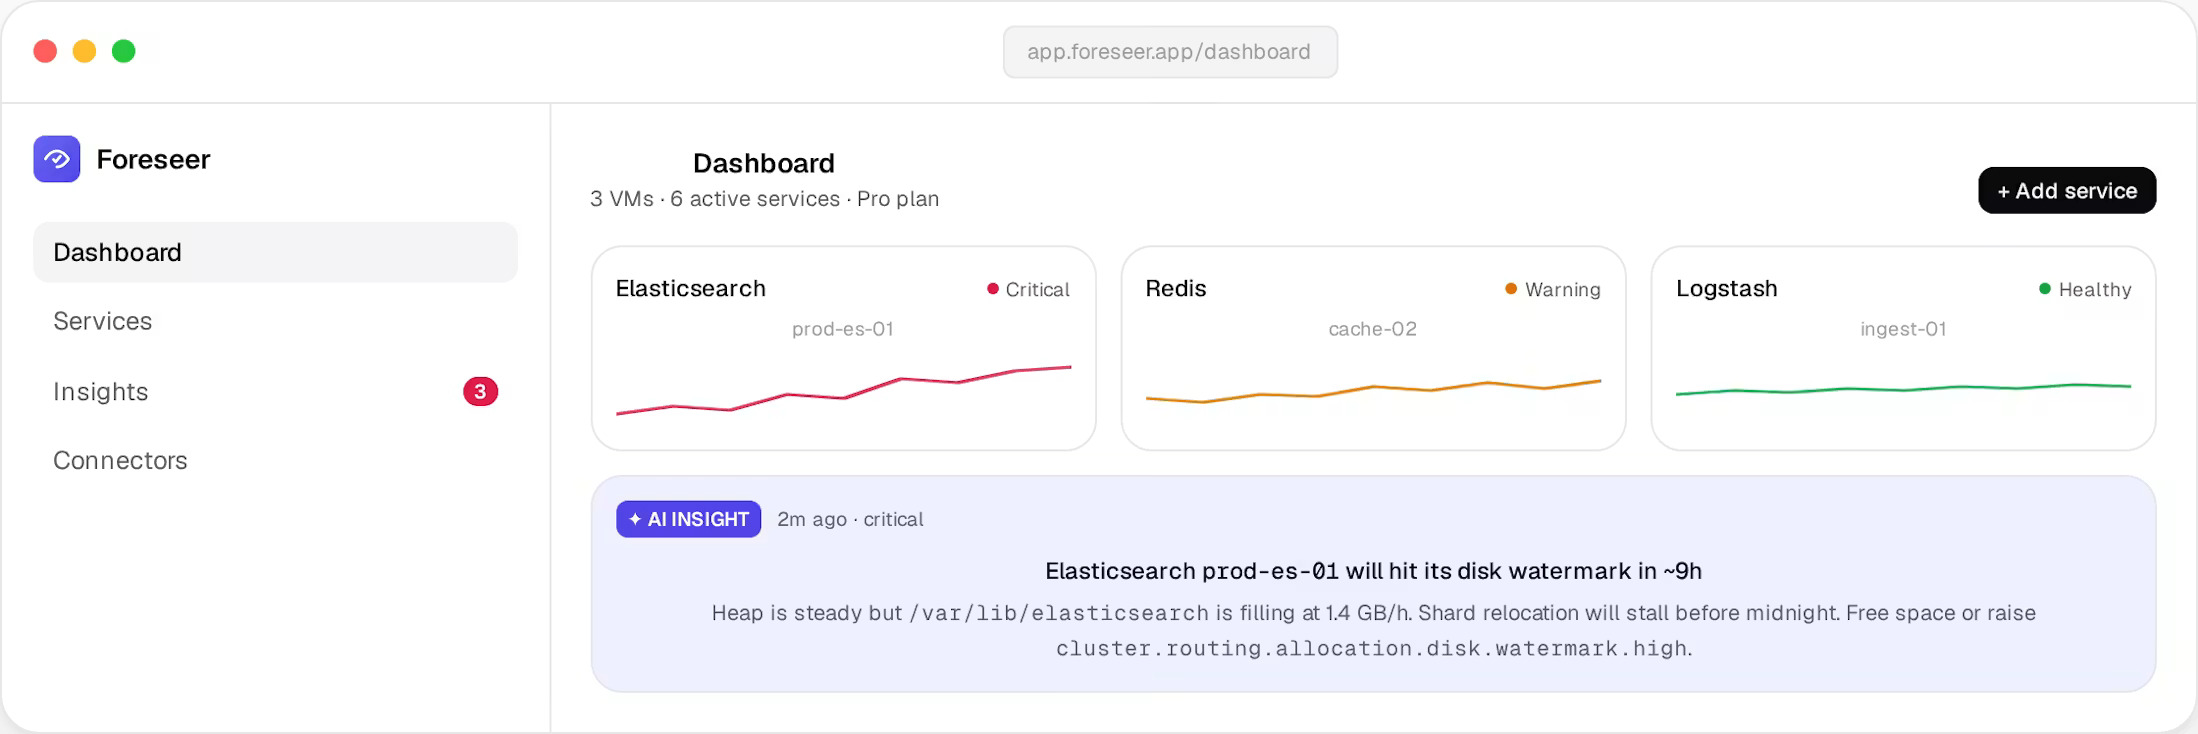Click the AI INSIGHT badge
The height and width of the screenshot is (734, 2198).
coord(688,519)
